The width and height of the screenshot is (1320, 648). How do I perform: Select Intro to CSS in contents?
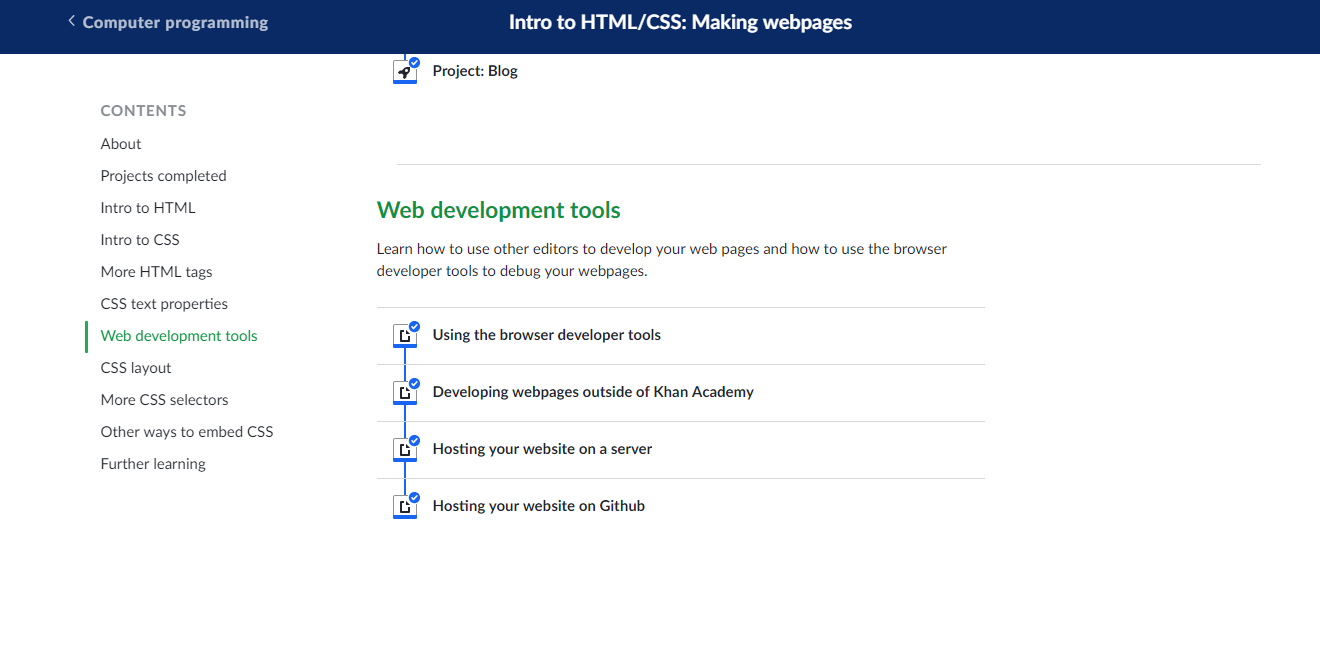[140, 240]
